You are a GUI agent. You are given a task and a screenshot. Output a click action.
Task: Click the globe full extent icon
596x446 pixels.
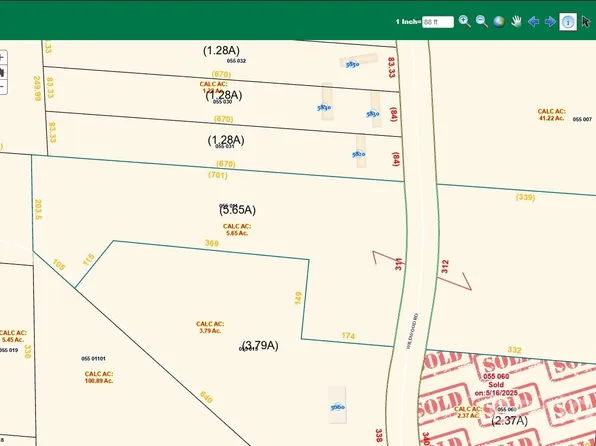pyautogui.click(x=499, y=22)
